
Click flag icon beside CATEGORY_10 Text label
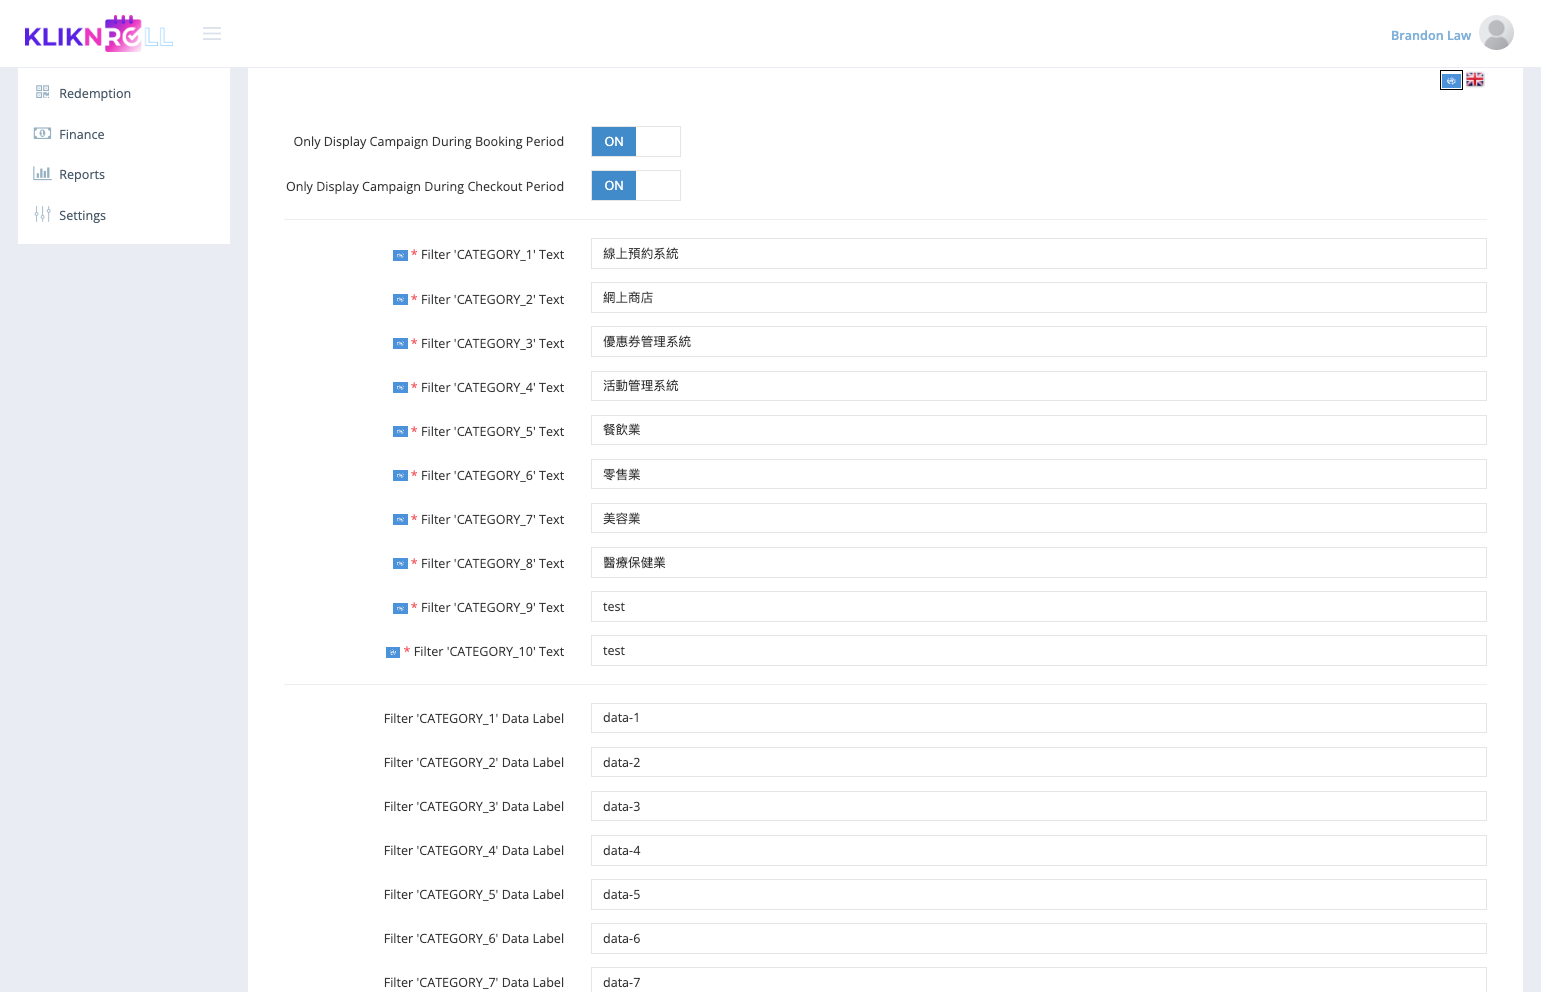click(393, 652)
